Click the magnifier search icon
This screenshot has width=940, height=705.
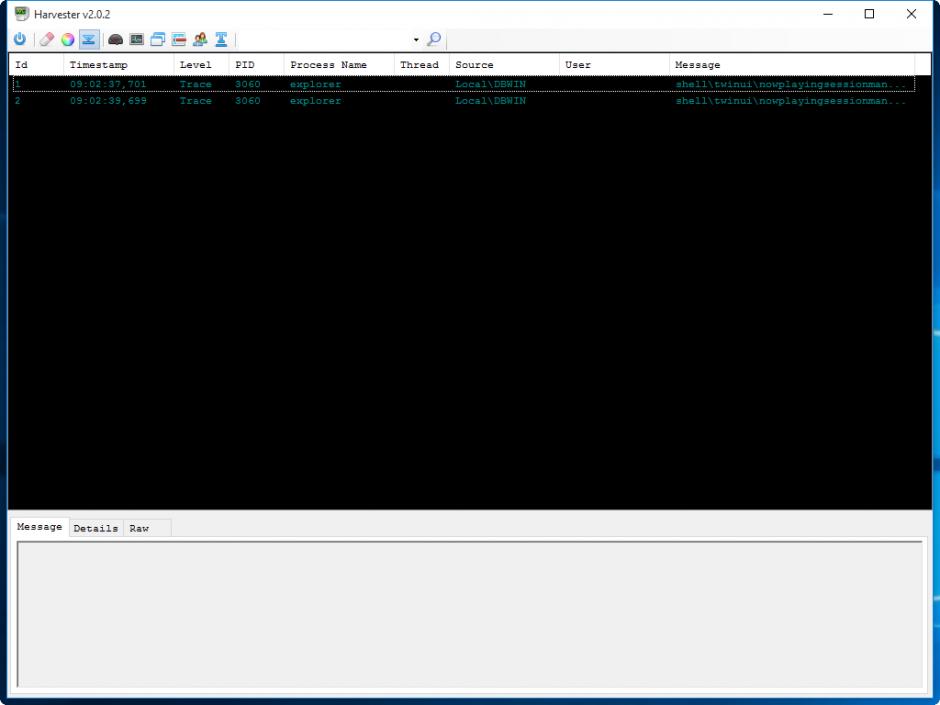tap(433, 40)
